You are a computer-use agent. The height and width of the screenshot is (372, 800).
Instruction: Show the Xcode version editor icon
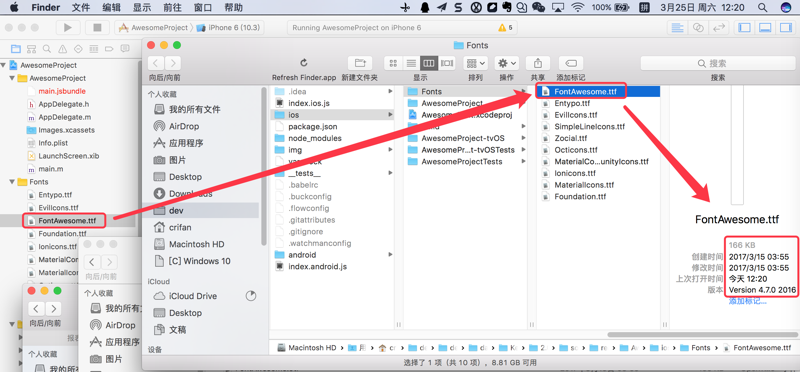tap(719, 28)
